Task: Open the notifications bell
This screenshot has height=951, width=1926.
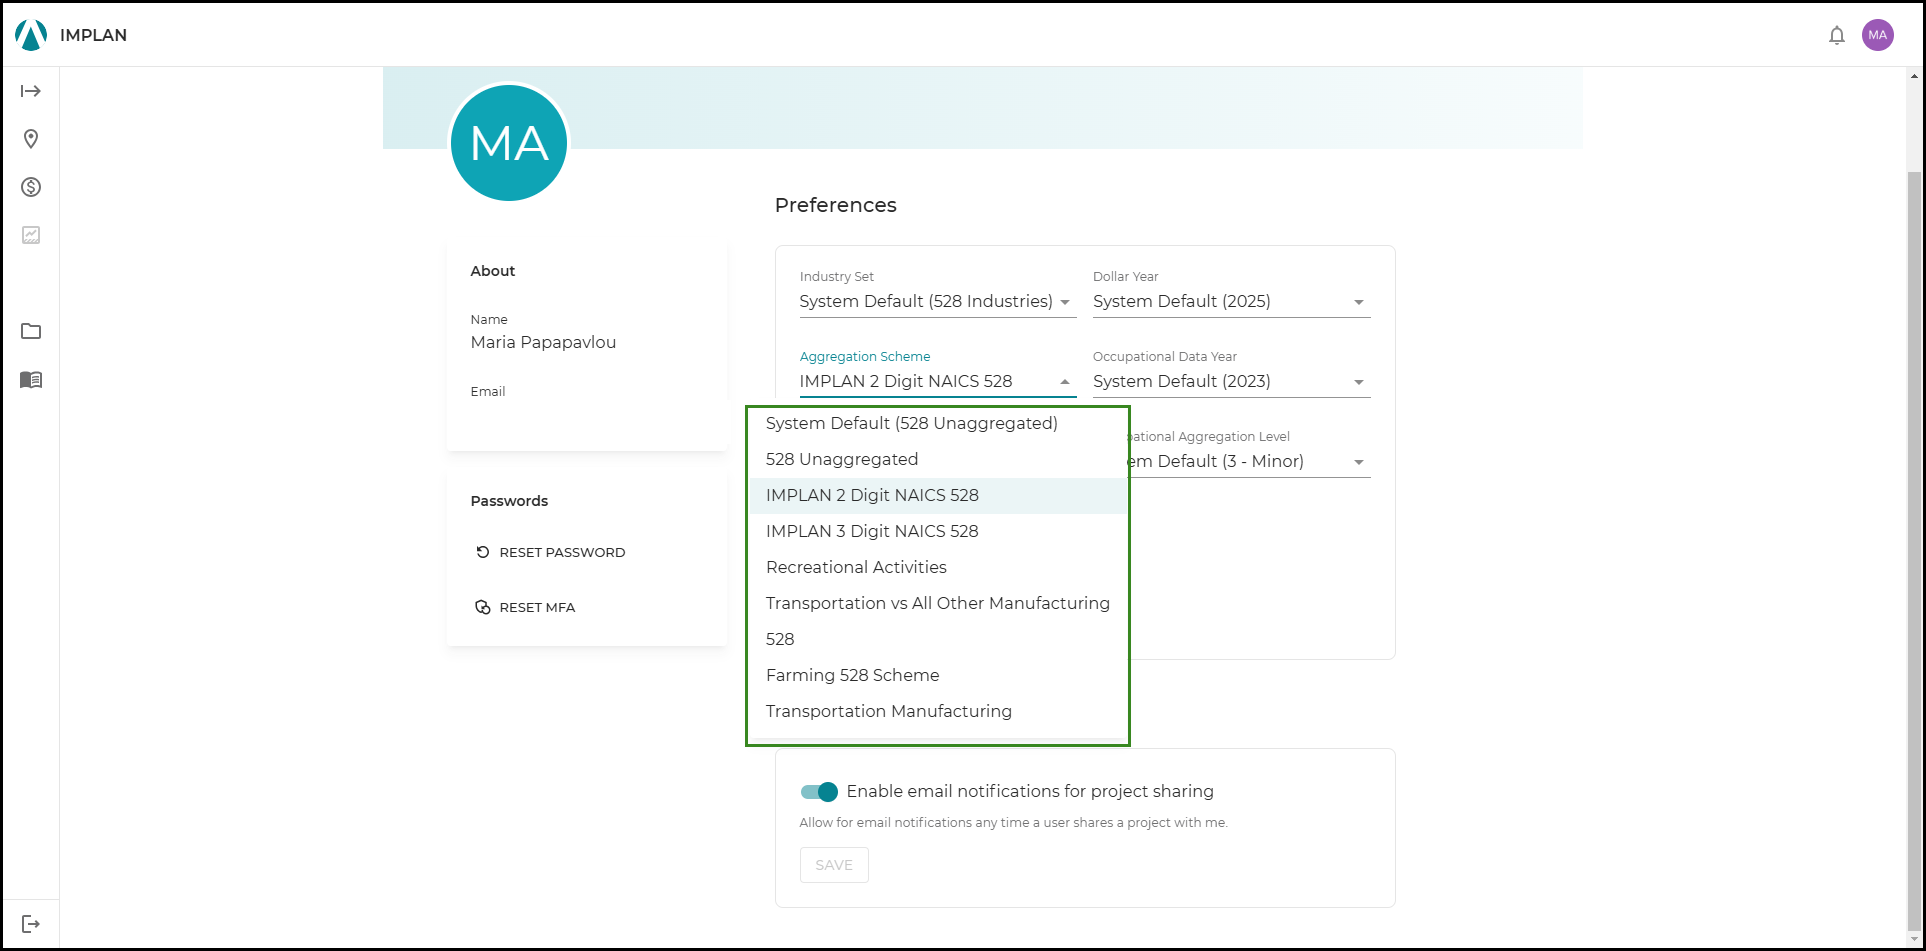Action: (x=1837, y=35)
